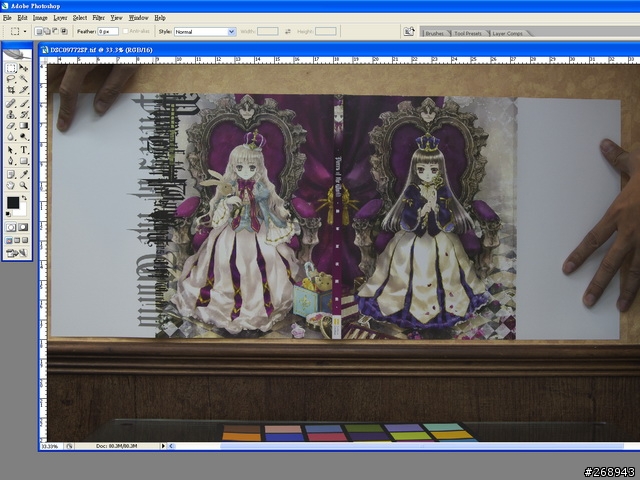Switch to Standard editing mode

click(x=11, y=227)
